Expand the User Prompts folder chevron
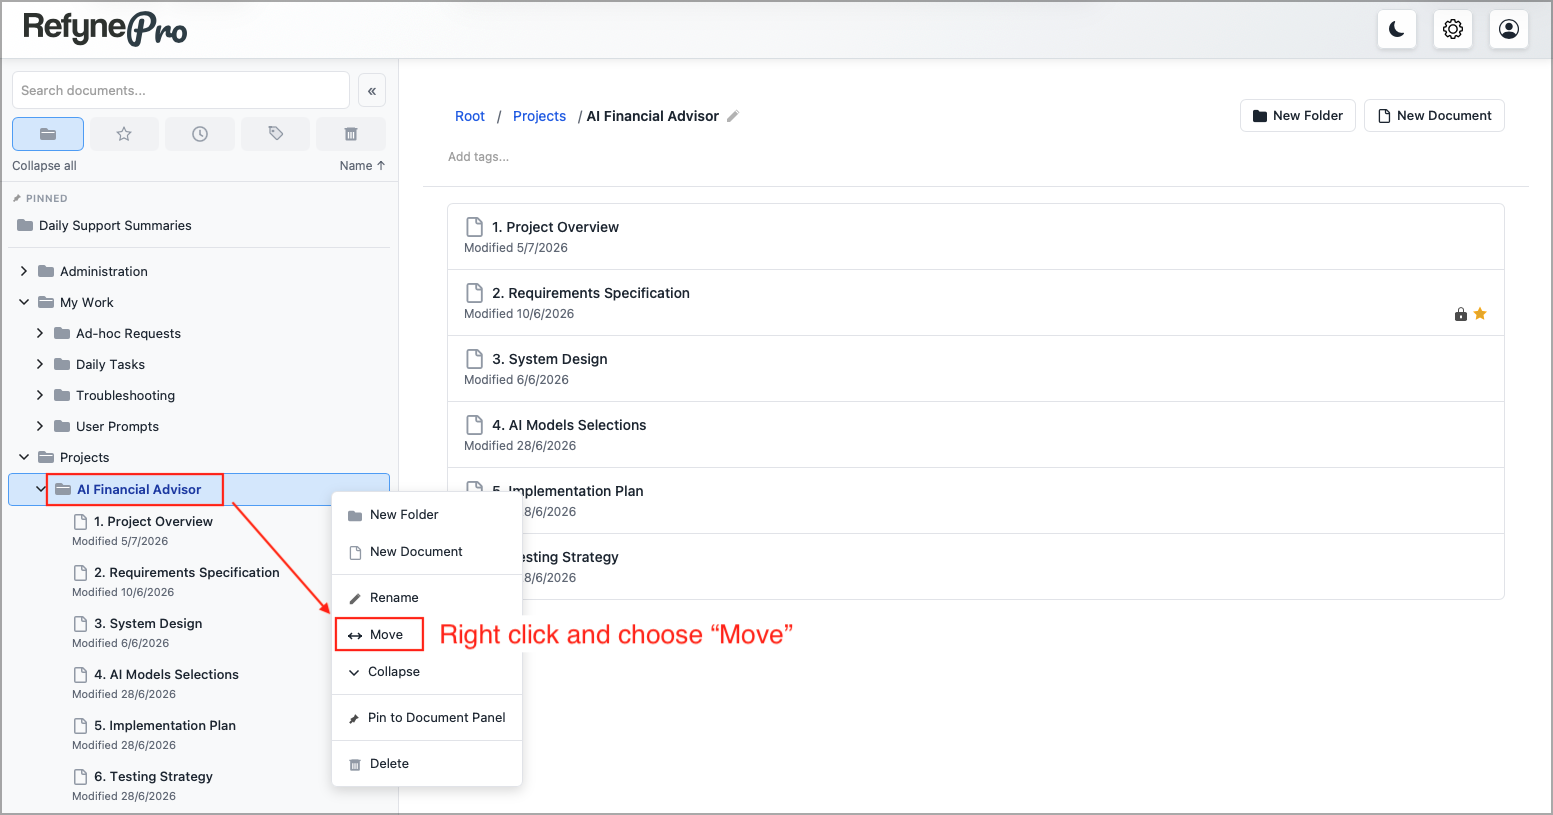 point(40,426)
